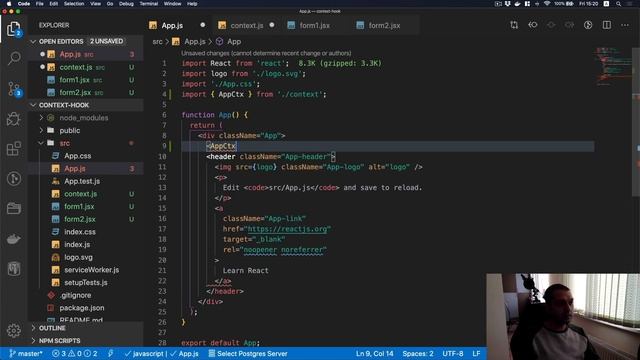Click the Wi-Fi icon in menu bar
This screenshot has height=360, width=640.
(x=547, y=4)
